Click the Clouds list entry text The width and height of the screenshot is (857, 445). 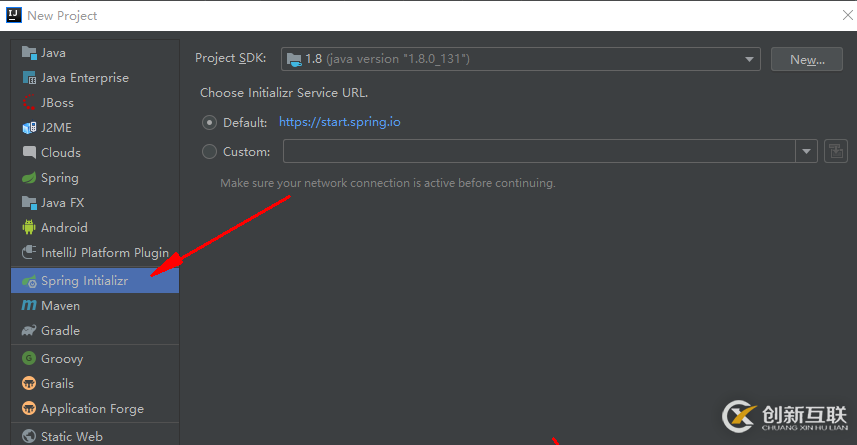pyautogui.click(x=61, y=153)
